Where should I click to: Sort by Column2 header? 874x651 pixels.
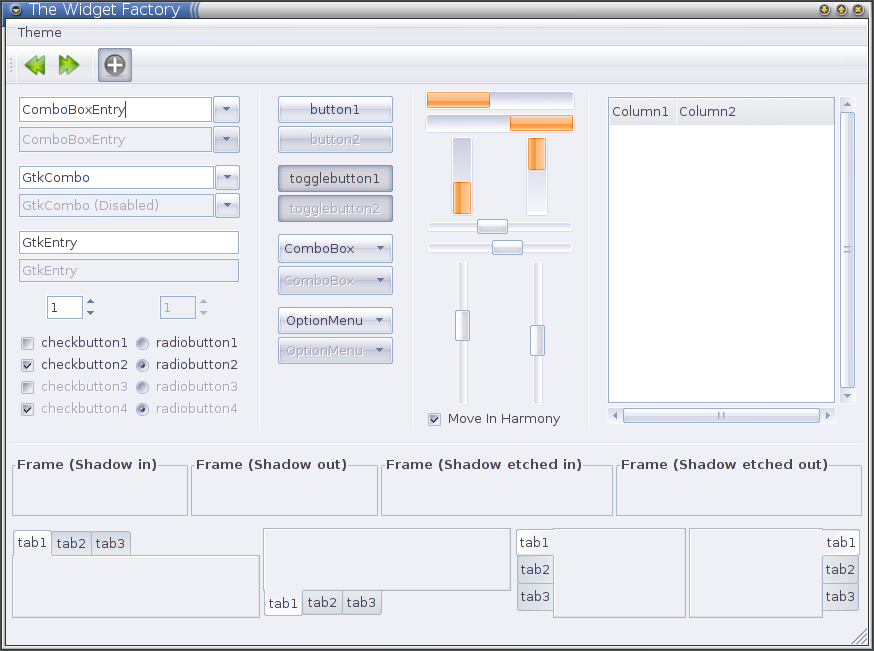(755, 111)
